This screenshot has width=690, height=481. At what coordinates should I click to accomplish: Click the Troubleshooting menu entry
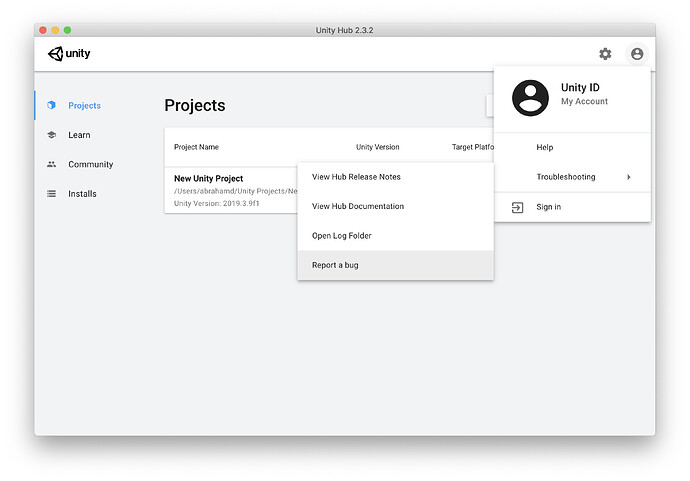tap(572, 177)
